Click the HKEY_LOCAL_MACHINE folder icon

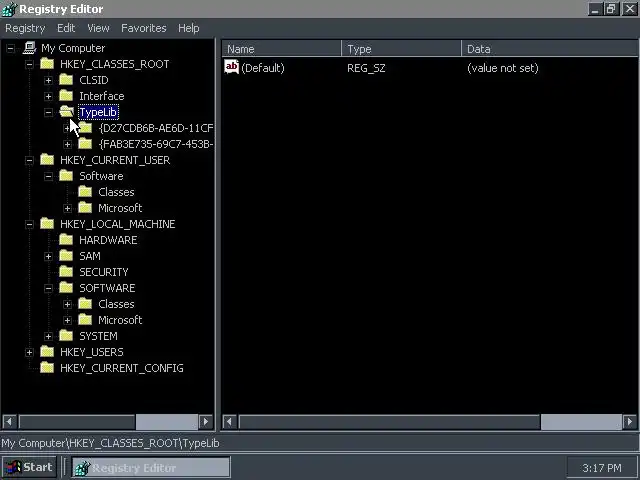(47, 224)
